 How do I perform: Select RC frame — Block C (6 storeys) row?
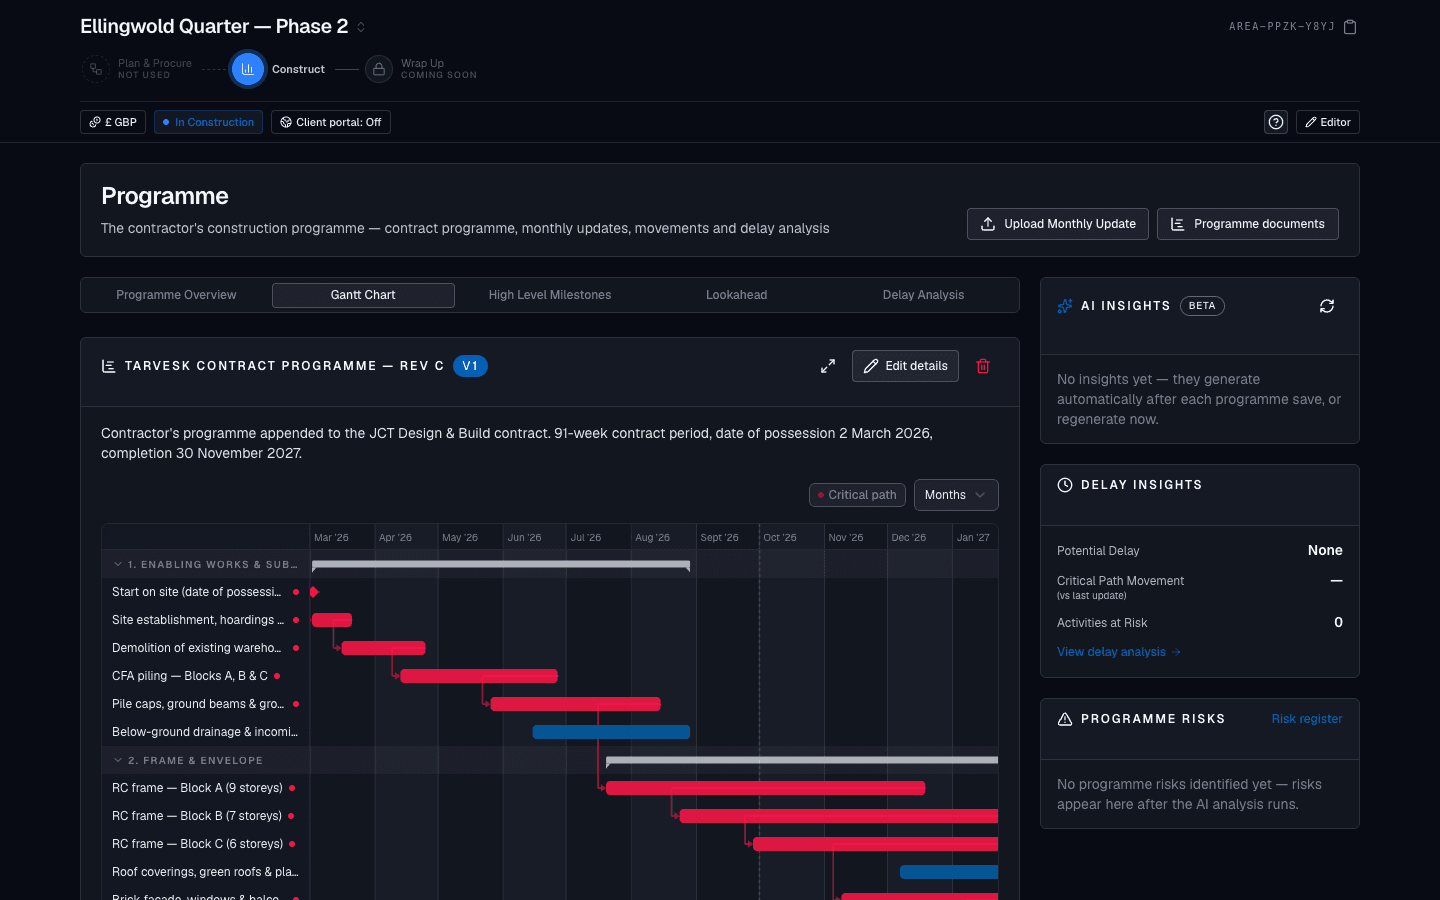(197, 844)
